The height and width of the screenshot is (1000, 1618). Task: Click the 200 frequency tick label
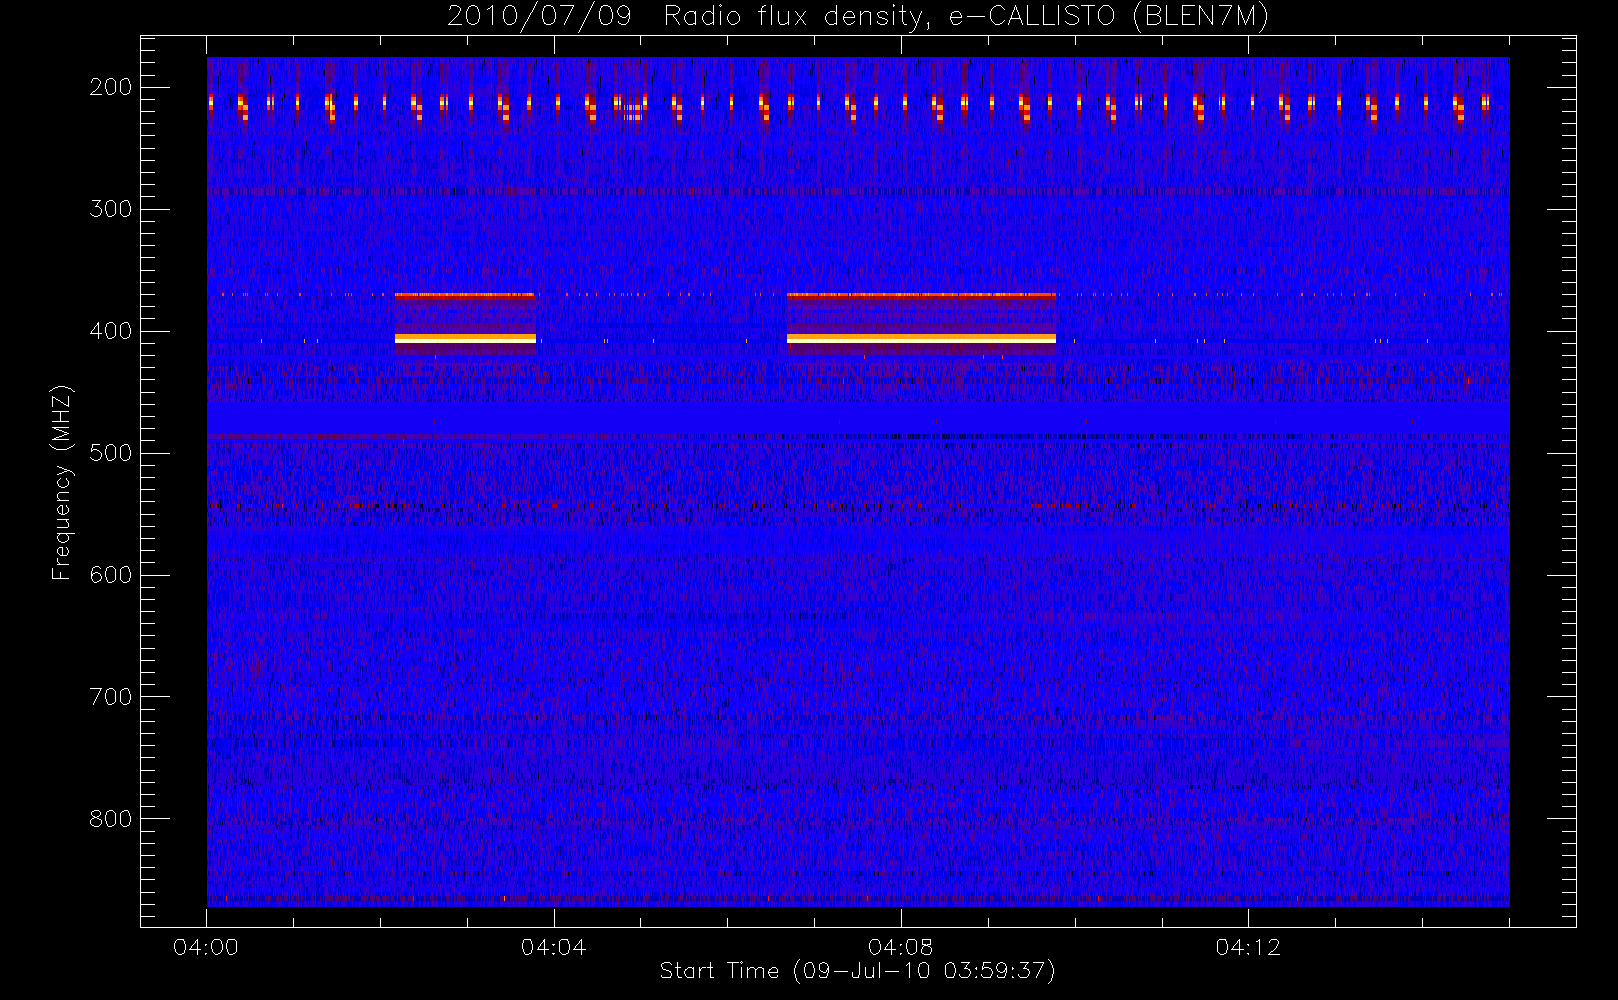tap(111, 87)
